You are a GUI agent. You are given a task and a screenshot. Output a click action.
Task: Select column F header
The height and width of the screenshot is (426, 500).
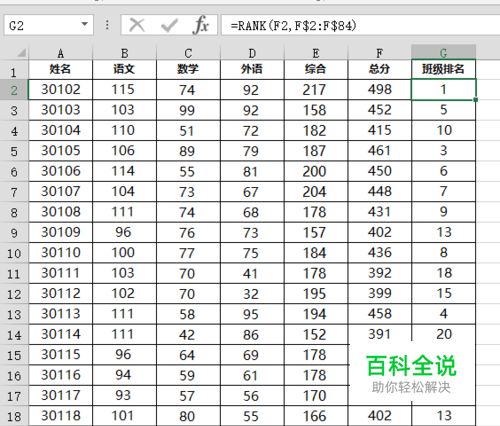point(379,53)
